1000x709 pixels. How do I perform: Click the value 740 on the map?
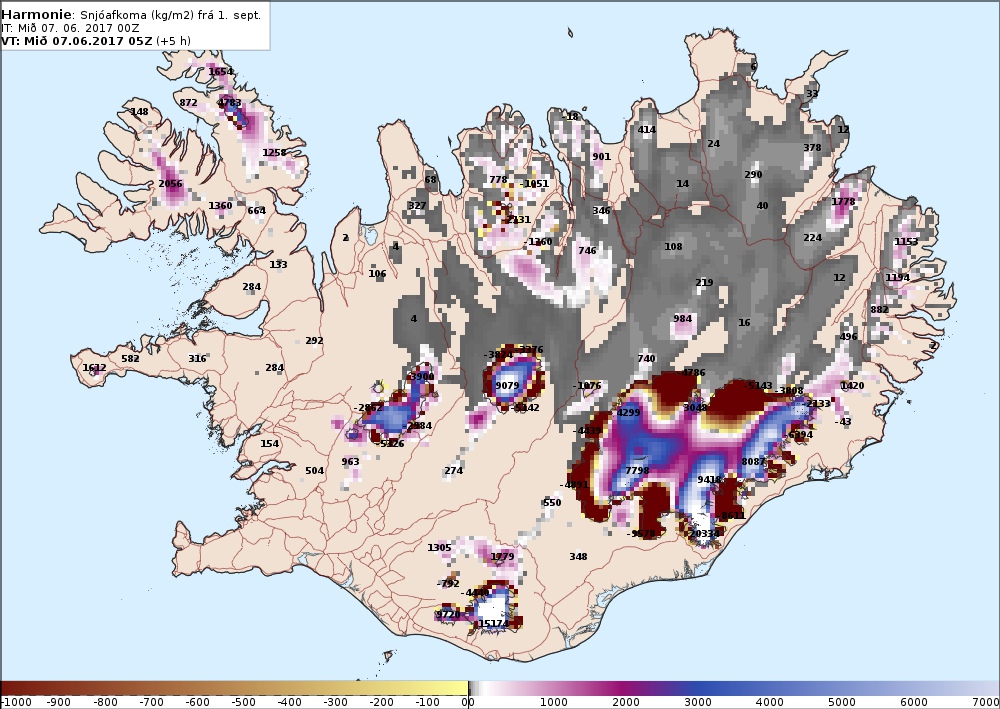point(646,358)
